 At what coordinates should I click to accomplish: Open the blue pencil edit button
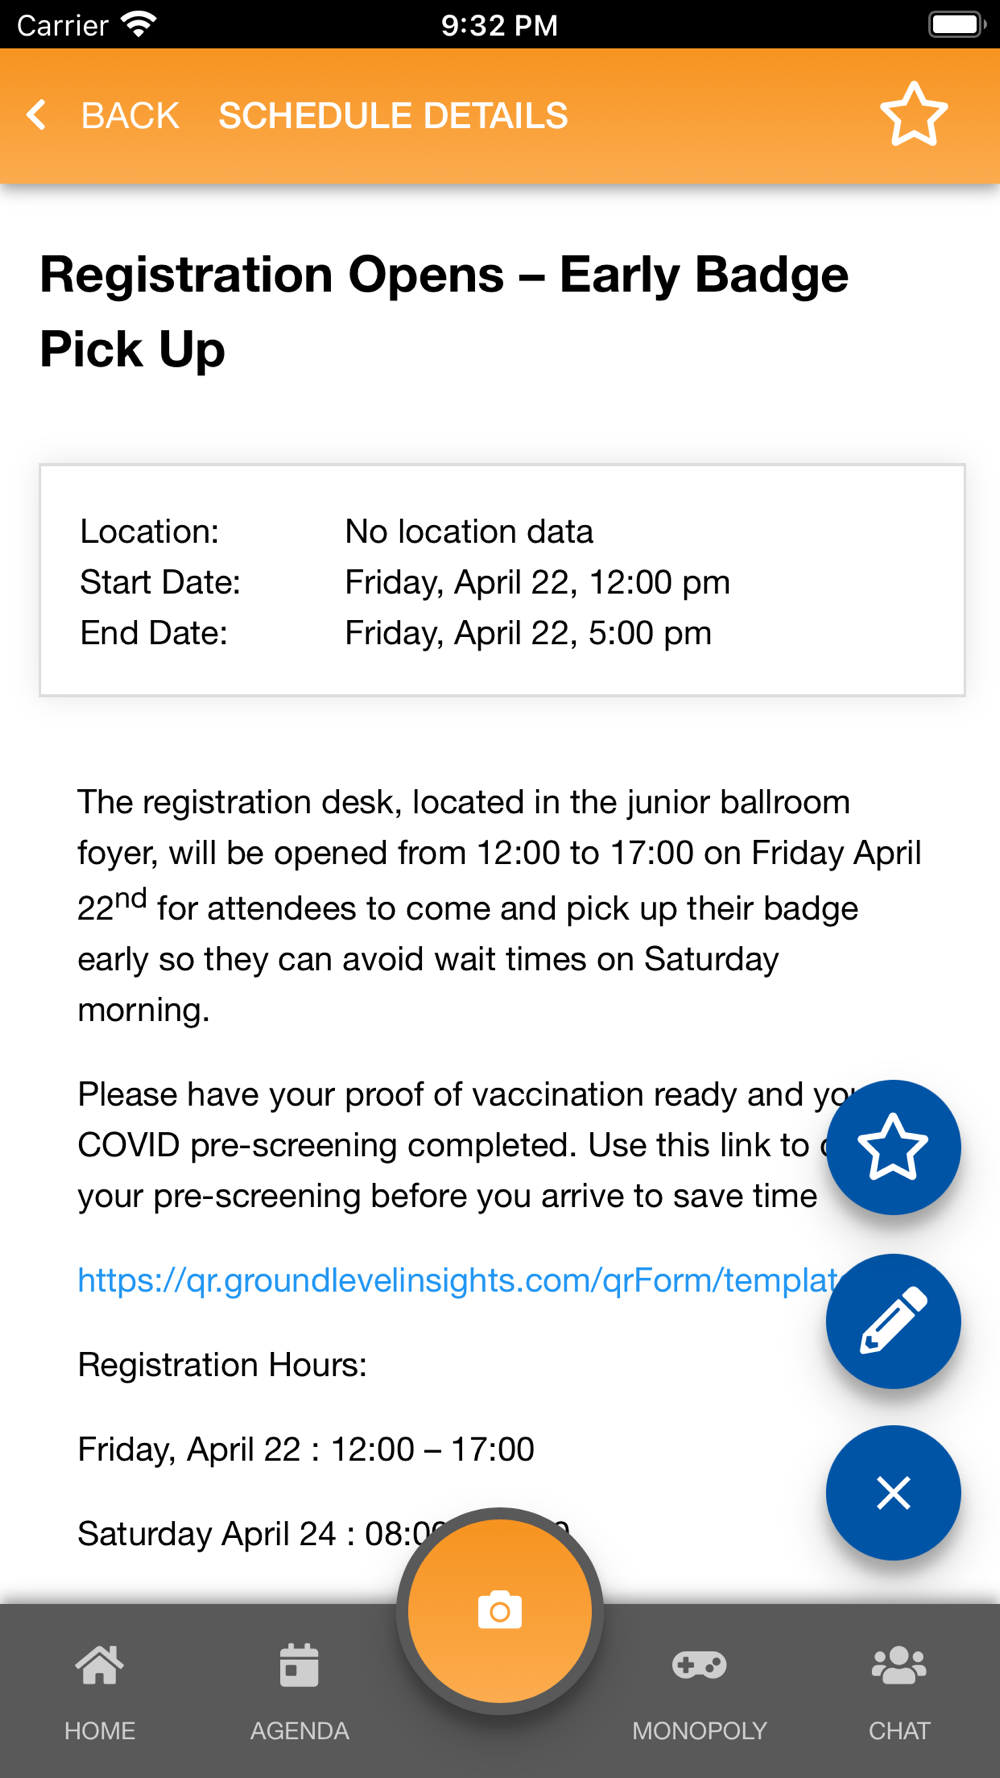tap(893, 1321)
